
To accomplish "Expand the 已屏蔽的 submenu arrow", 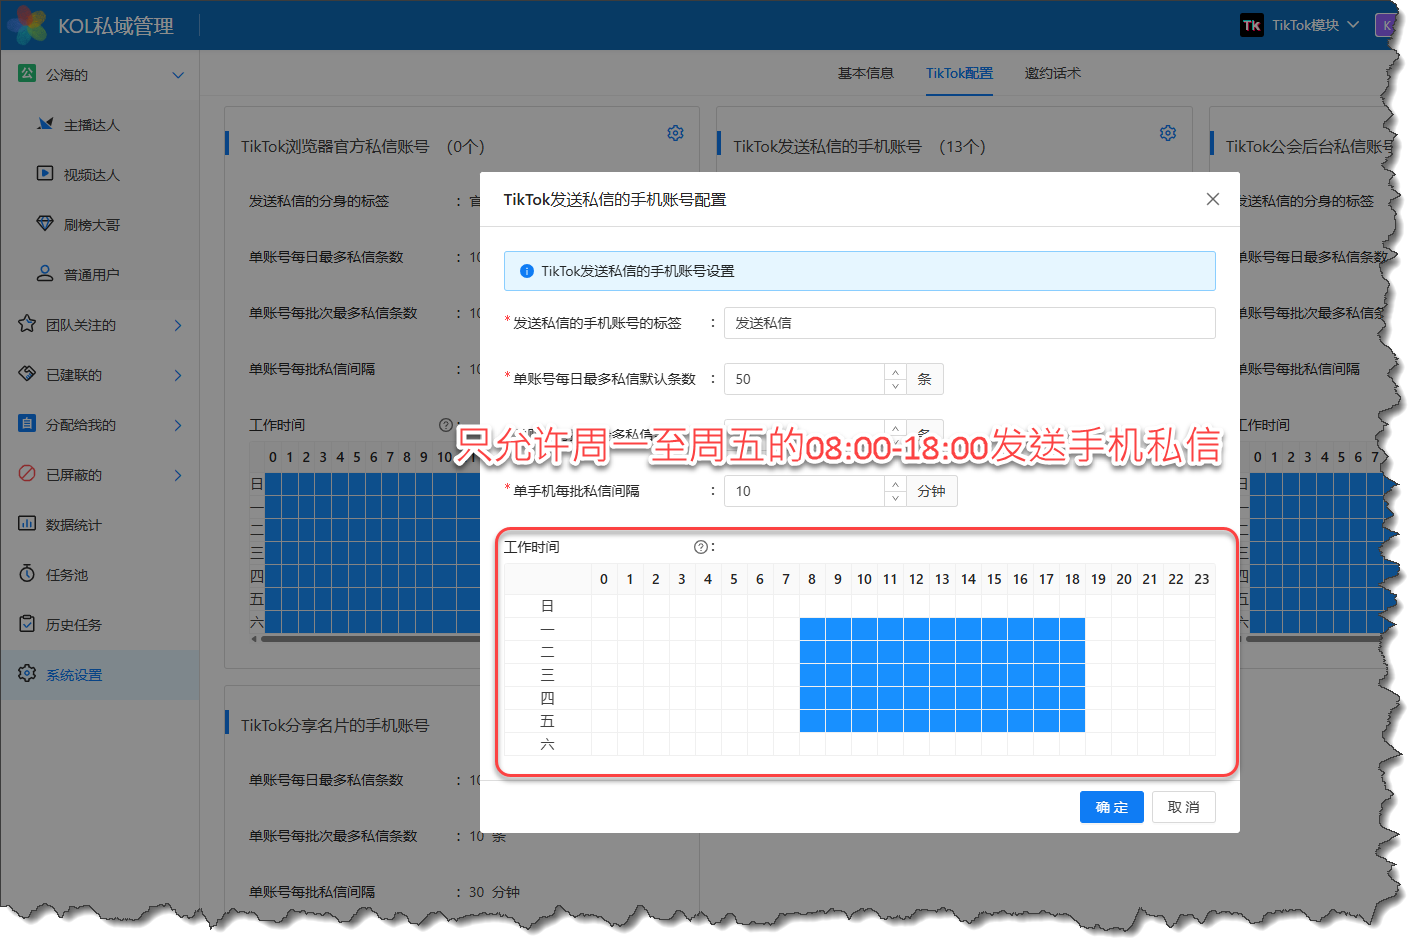I will [x=178, y=475].
